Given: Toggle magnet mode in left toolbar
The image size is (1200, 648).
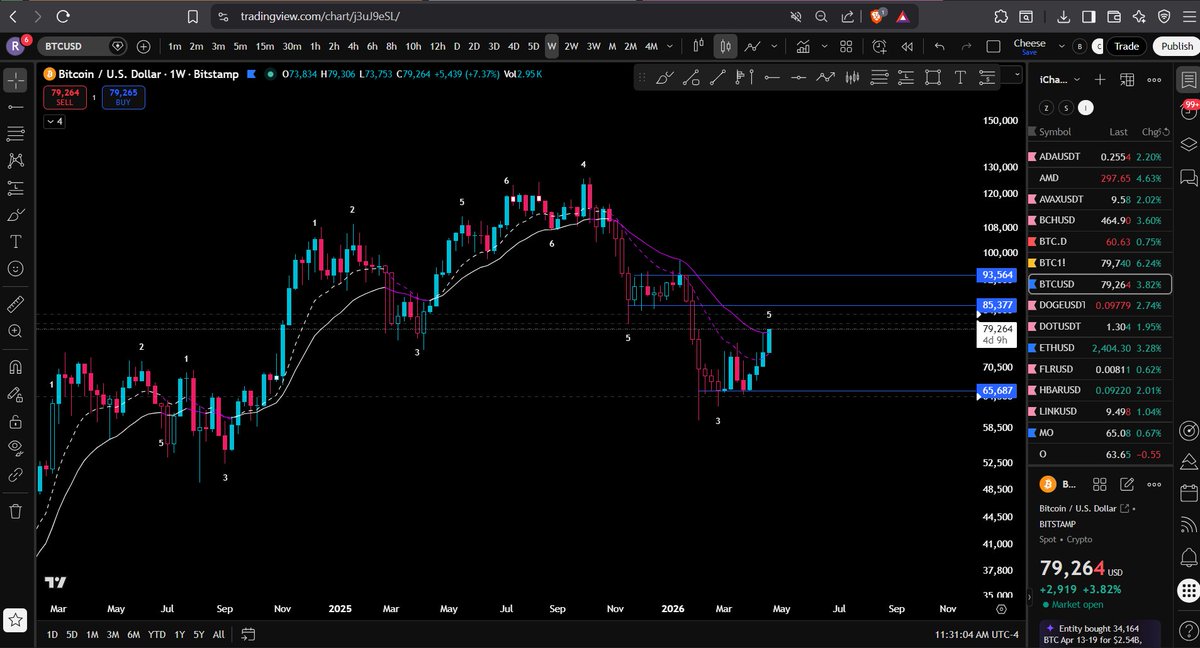Looking at the screenshot, I should [16, 367].
